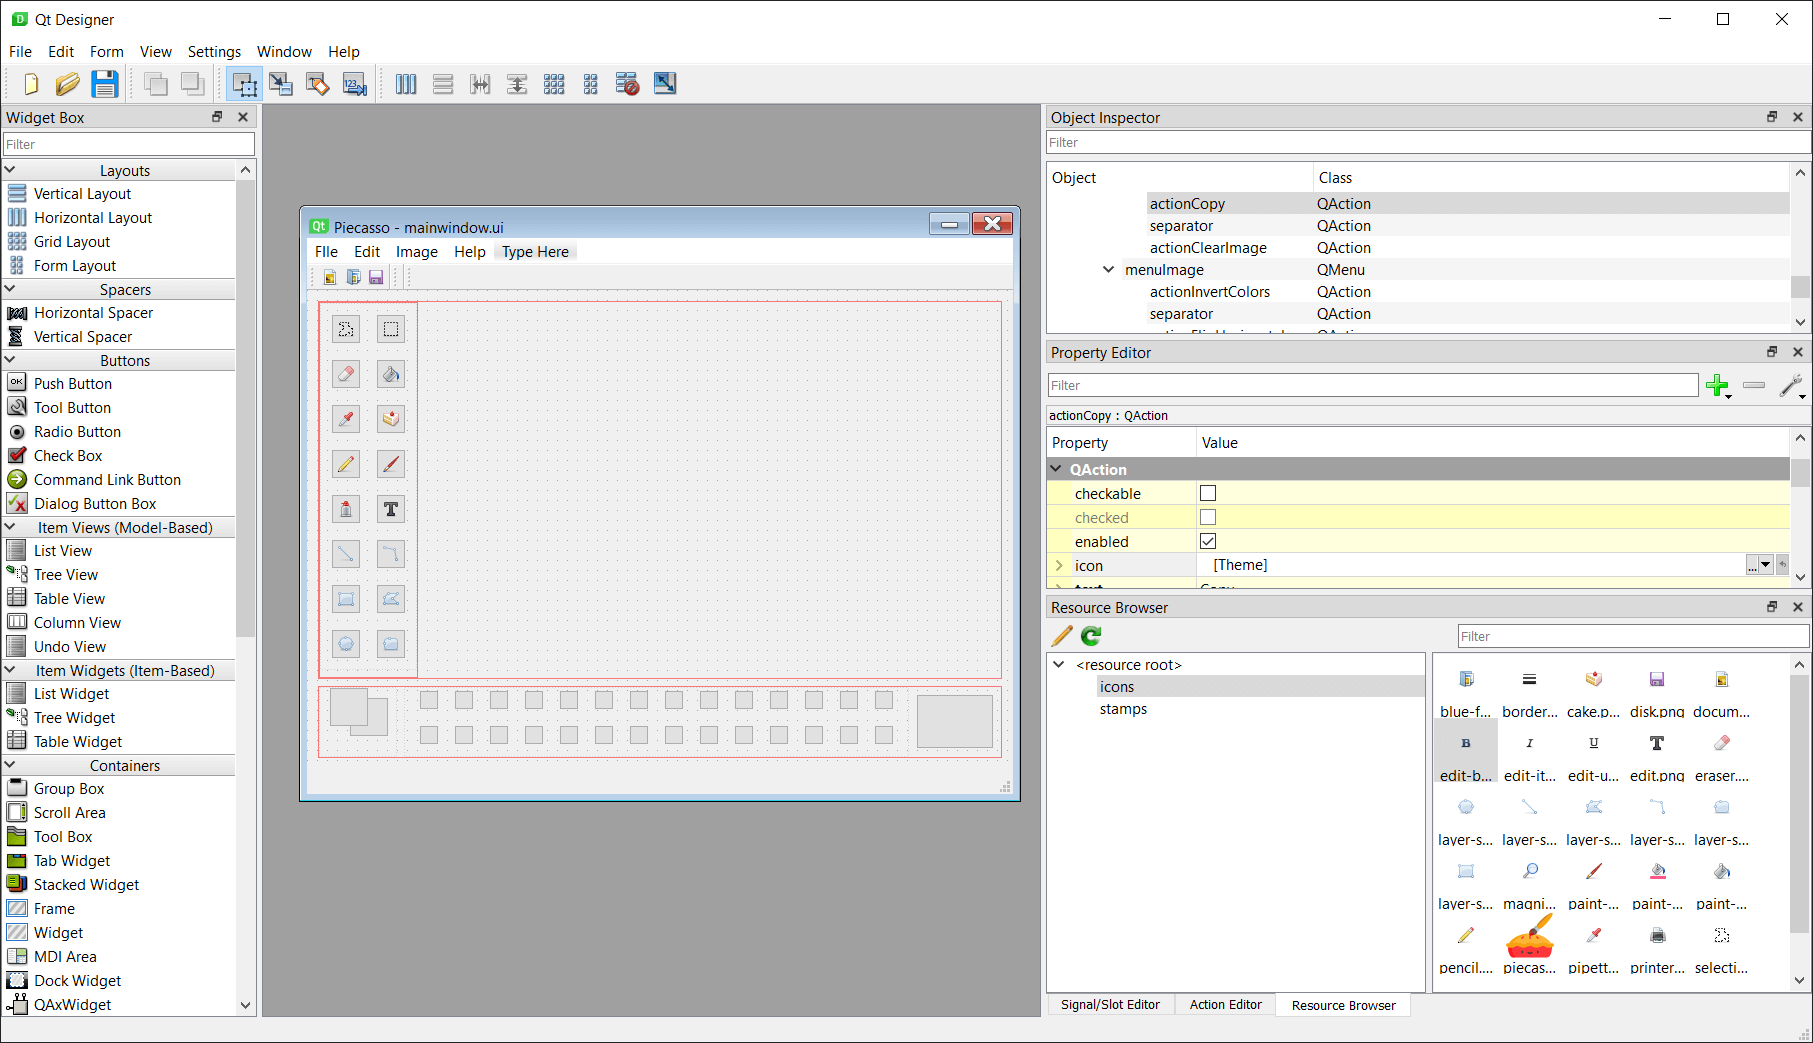
Task: Apply Lay Out Vertically from toolbar
Action: (x=443, y=84)
